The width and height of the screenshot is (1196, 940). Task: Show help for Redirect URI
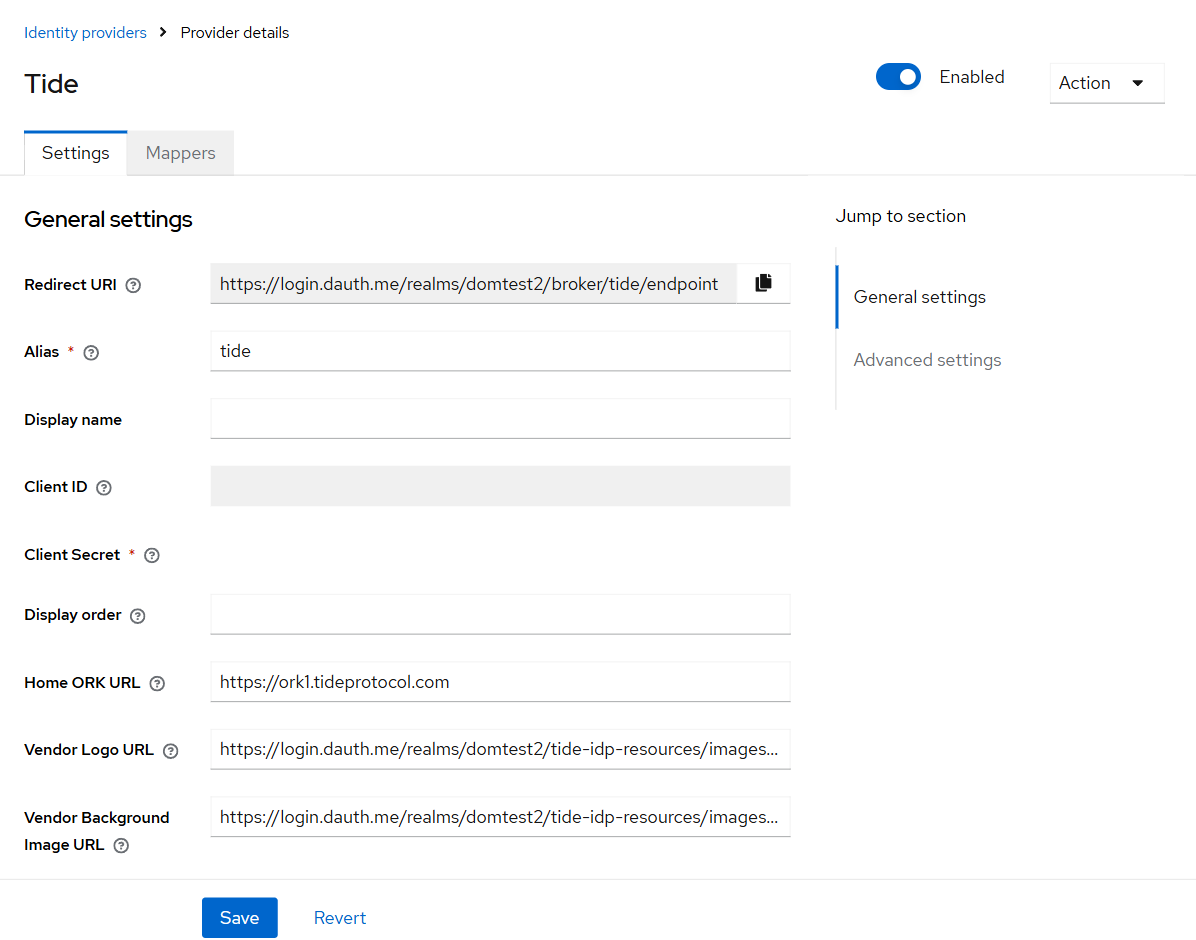point(133,285)
